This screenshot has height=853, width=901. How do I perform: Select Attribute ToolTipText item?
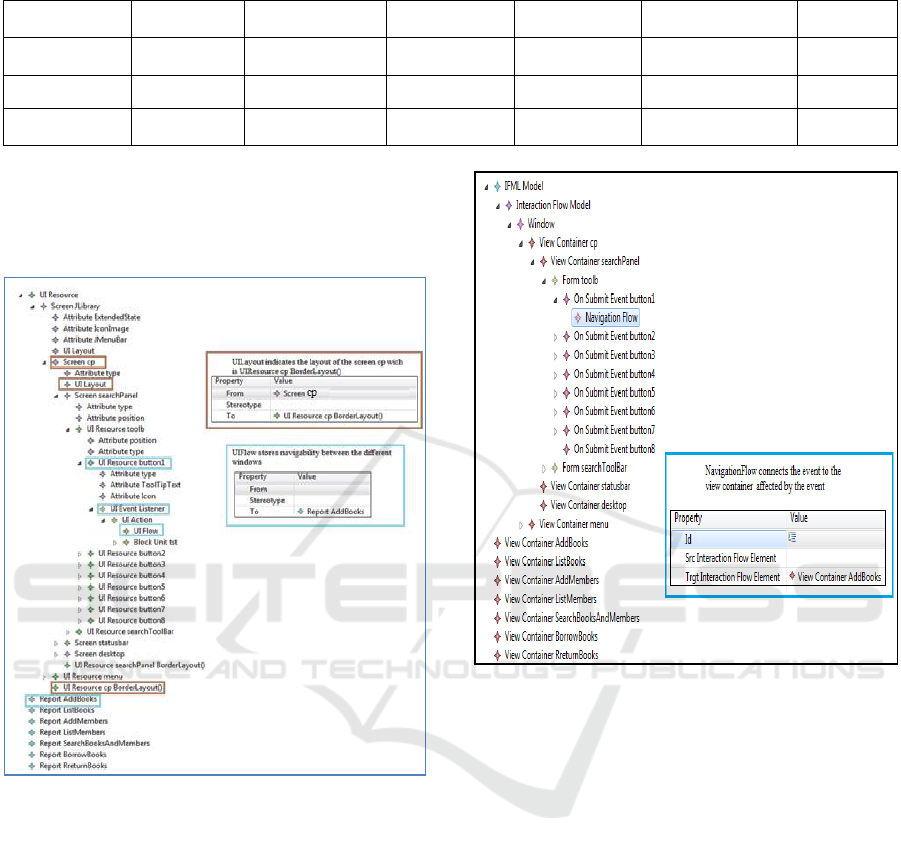(x=146, y=484)
